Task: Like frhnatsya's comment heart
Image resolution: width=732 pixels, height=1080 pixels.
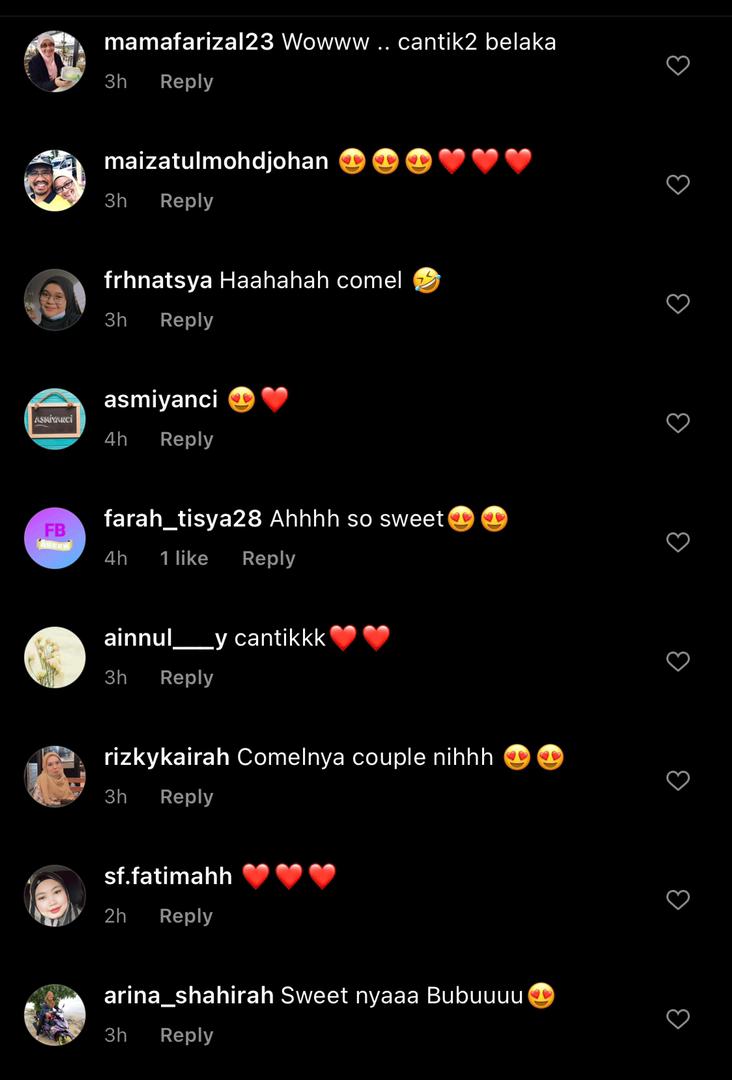Action: pyautogui.click(x=678, y=304)
